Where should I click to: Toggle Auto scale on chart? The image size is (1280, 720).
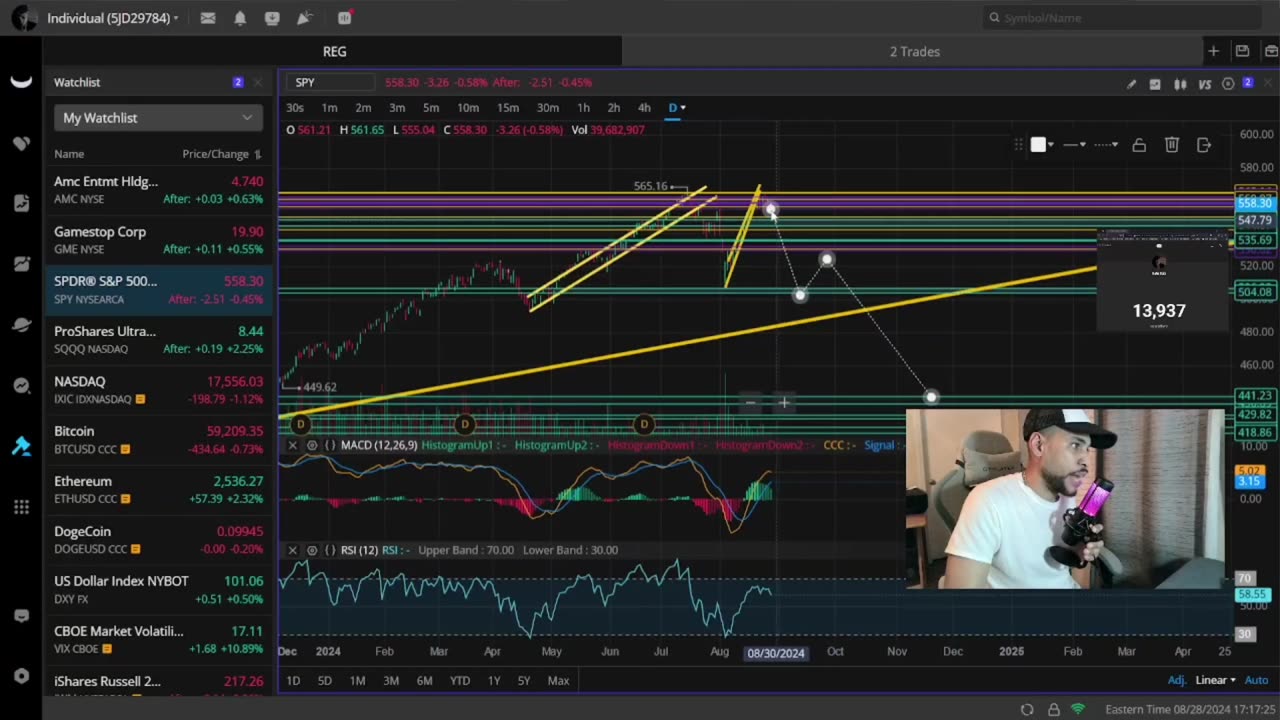(1257, 680)
